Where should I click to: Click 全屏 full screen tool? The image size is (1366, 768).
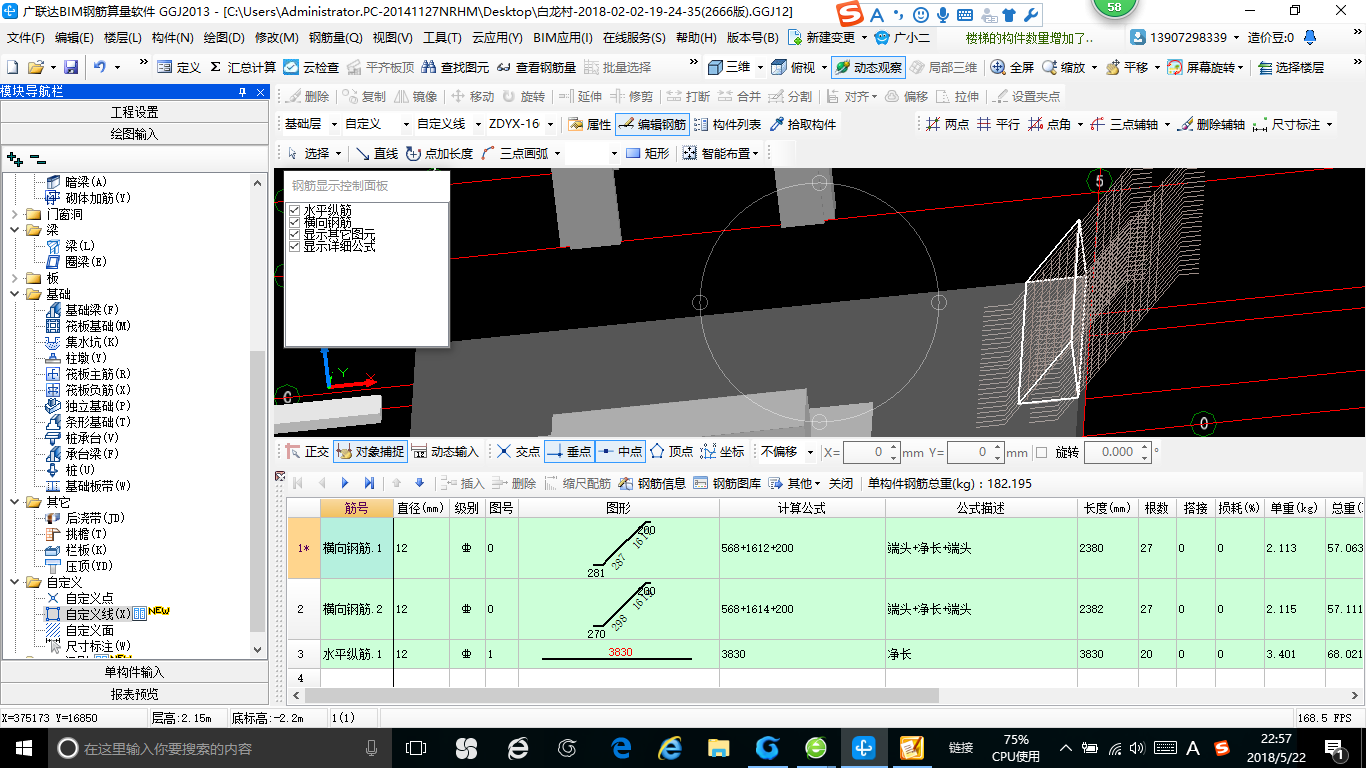(x=1012, y=67)
